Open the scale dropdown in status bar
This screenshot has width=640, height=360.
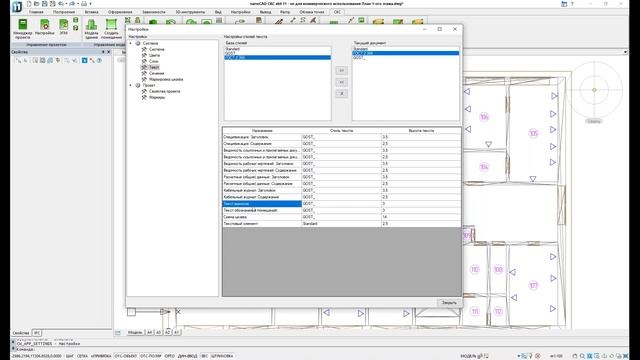tap(556, 356)
